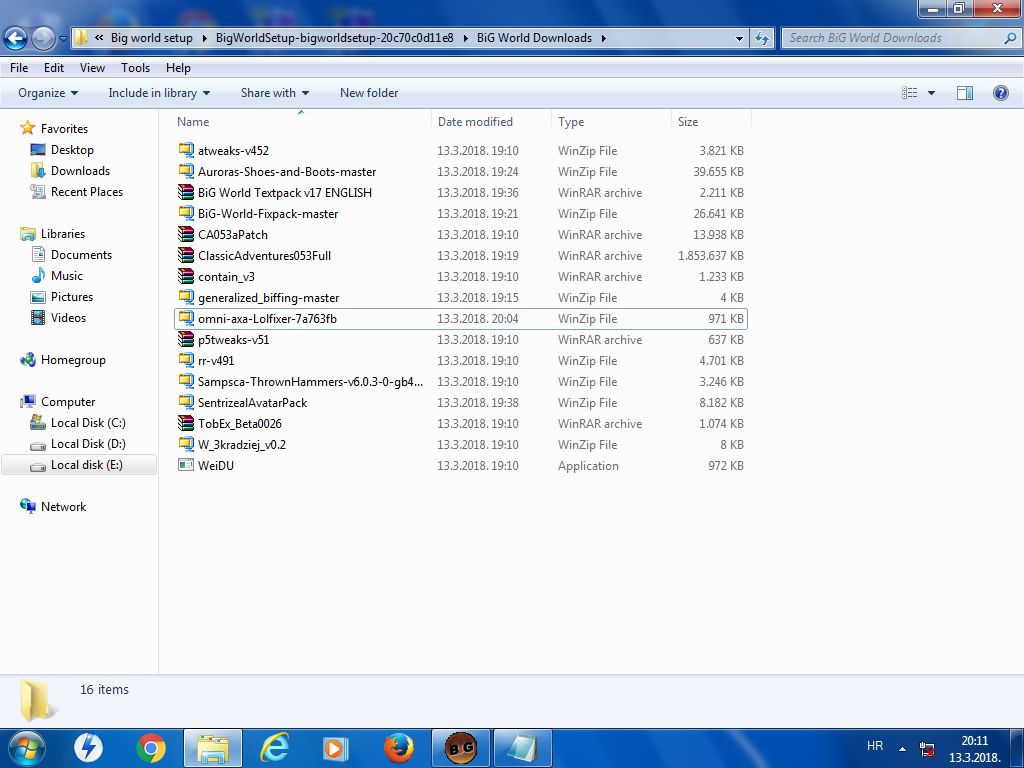Open the Help menu

point(178,68)
